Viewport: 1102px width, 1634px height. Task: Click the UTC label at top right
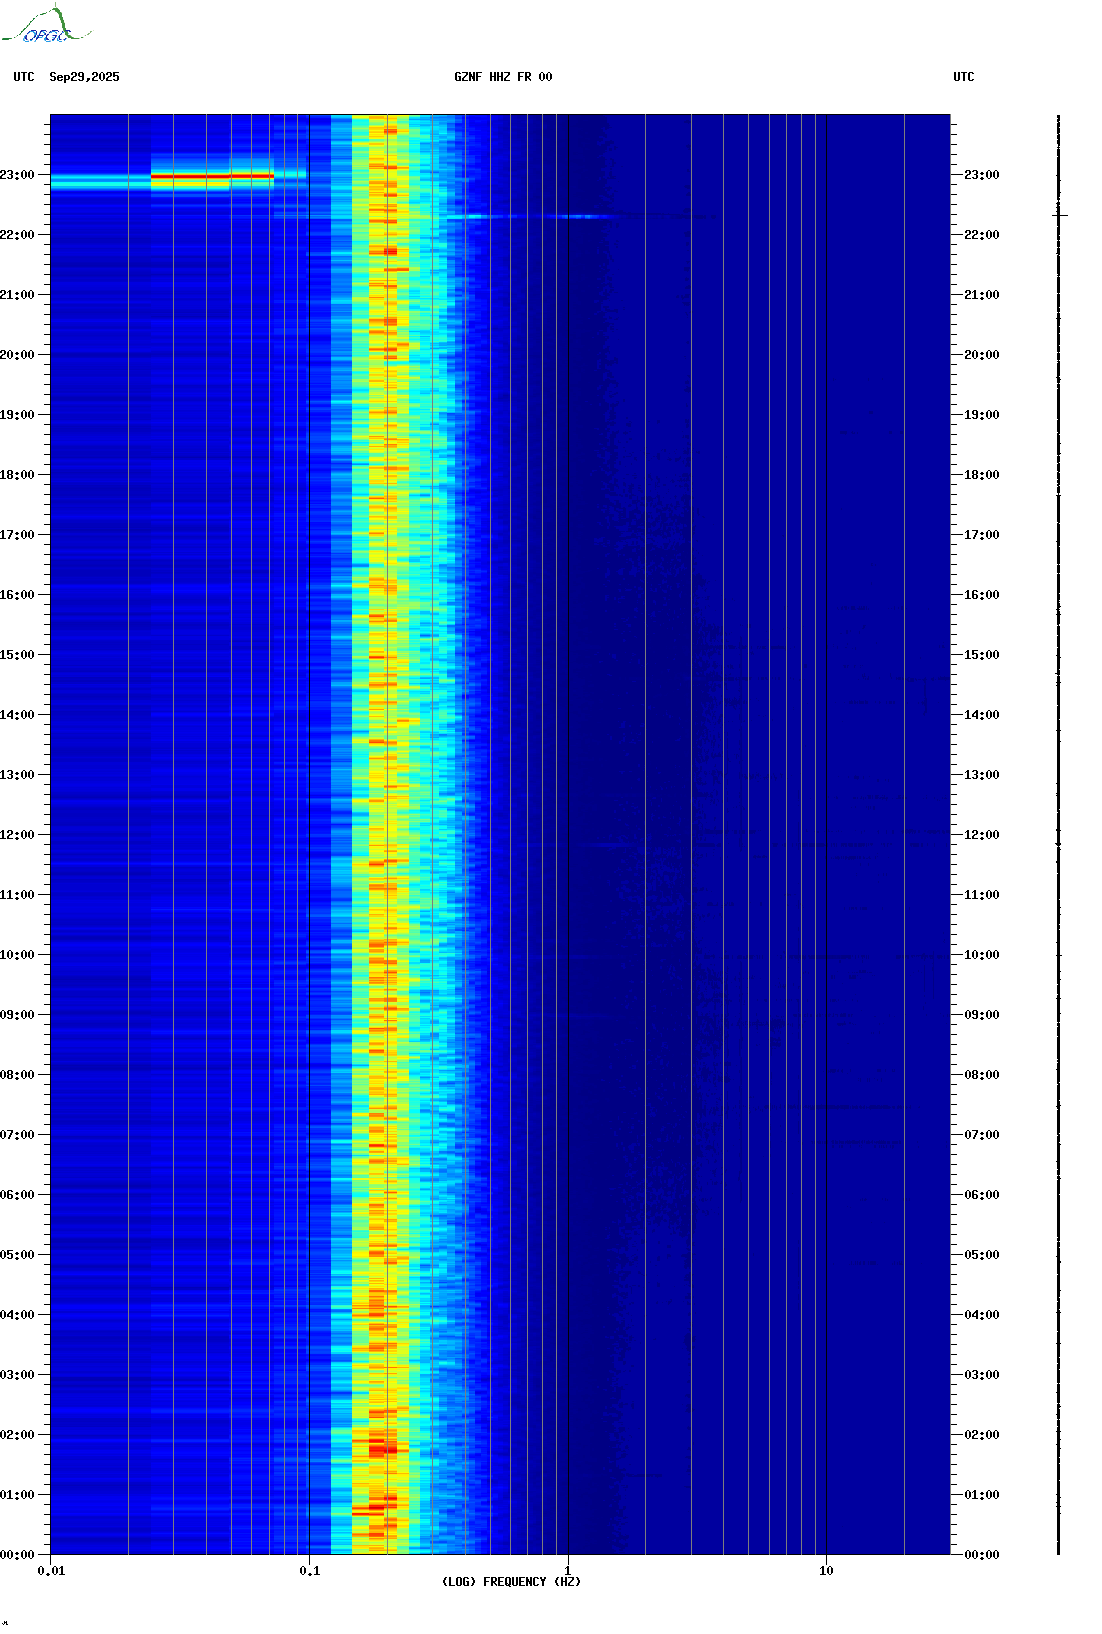pyautogui.click(x=964, y=77)
